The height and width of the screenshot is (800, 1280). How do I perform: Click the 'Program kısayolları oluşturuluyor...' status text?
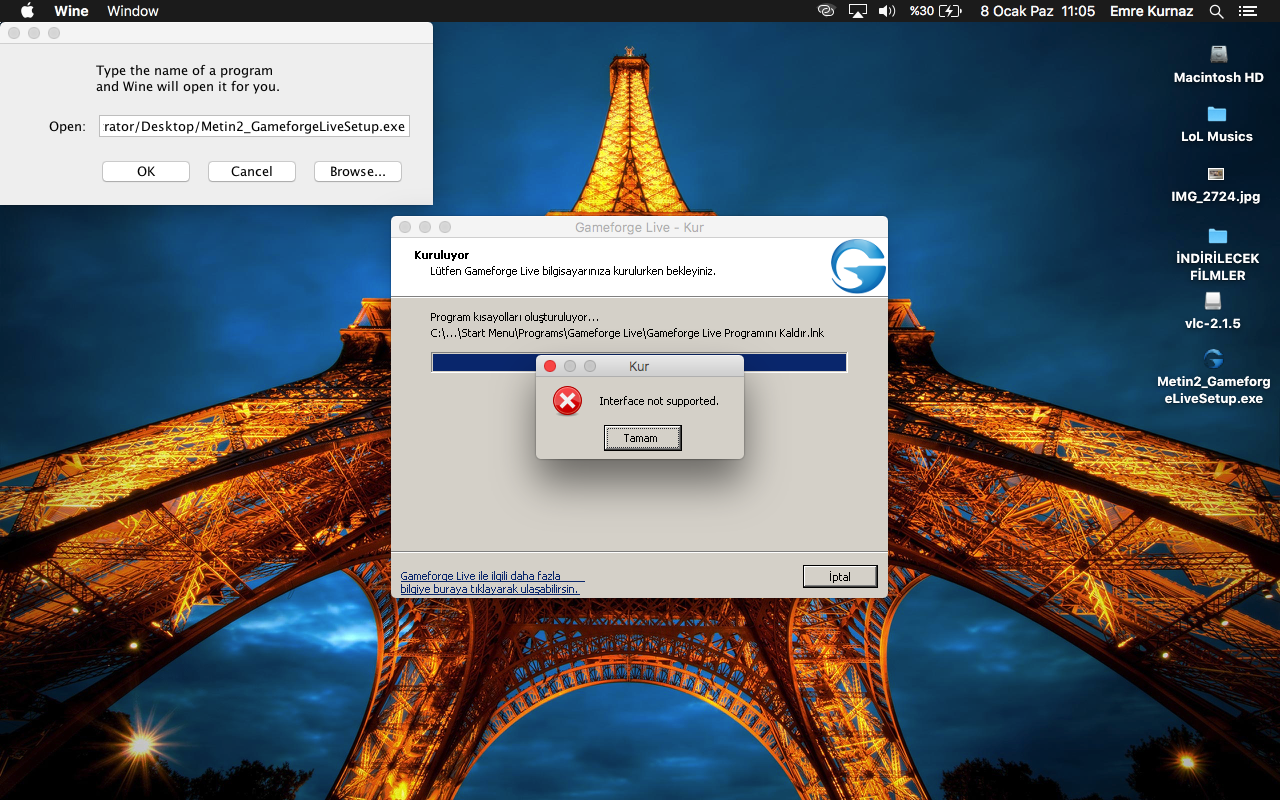[x=514, y=317]
